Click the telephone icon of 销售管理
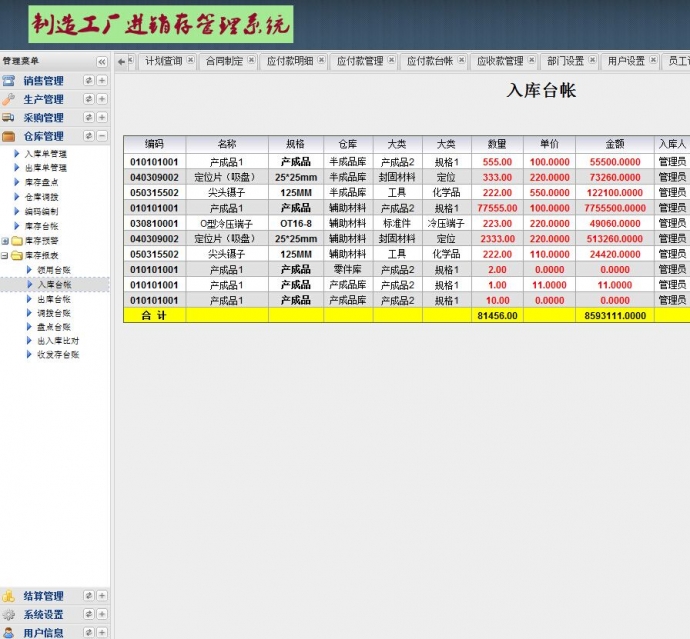Viewport: 690px width, 639px height. point(8,81)
